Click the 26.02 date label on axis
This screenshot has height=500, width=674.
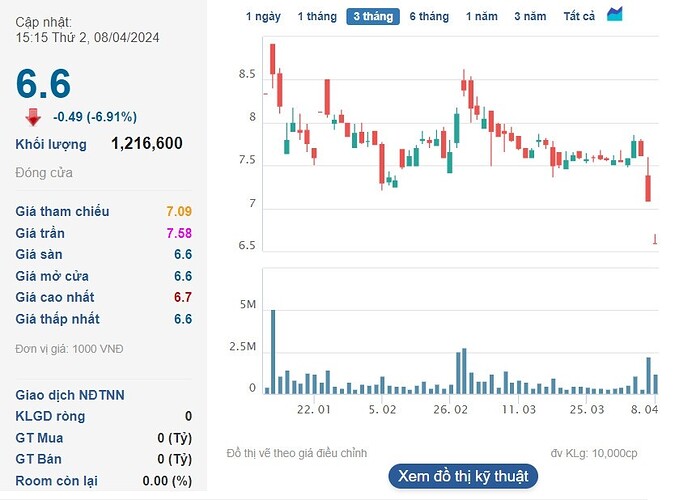point(450,409)
